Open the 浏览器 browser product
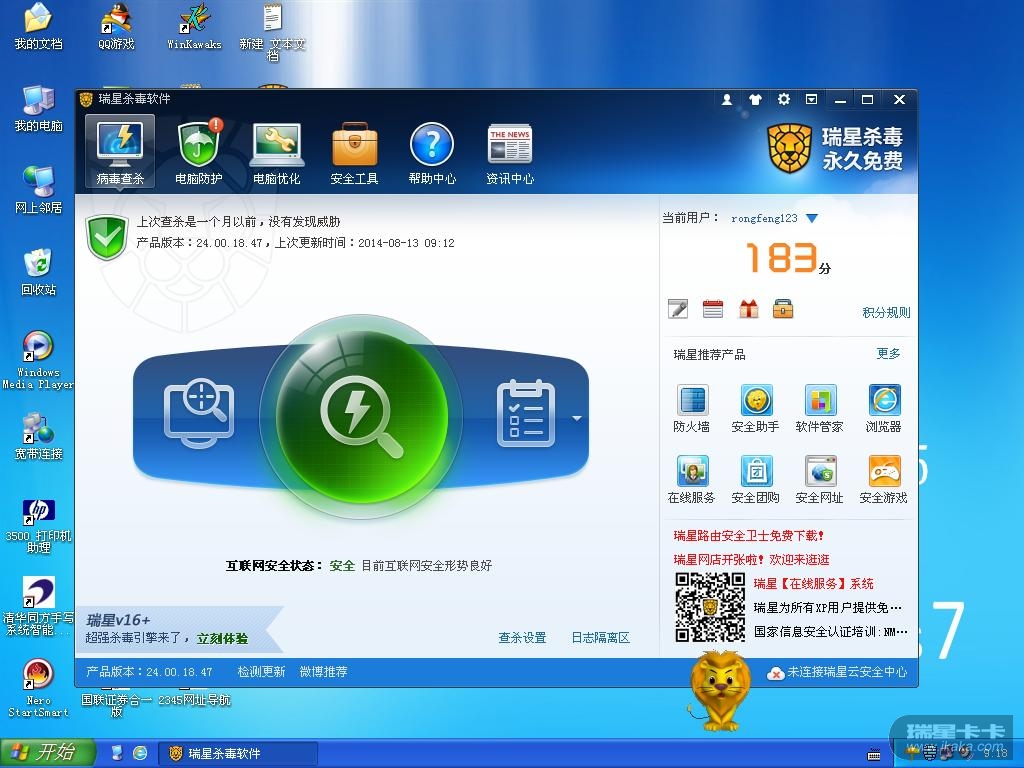Image resolution: width=1024 pixels, height=768 pixels. pos(884,409)
